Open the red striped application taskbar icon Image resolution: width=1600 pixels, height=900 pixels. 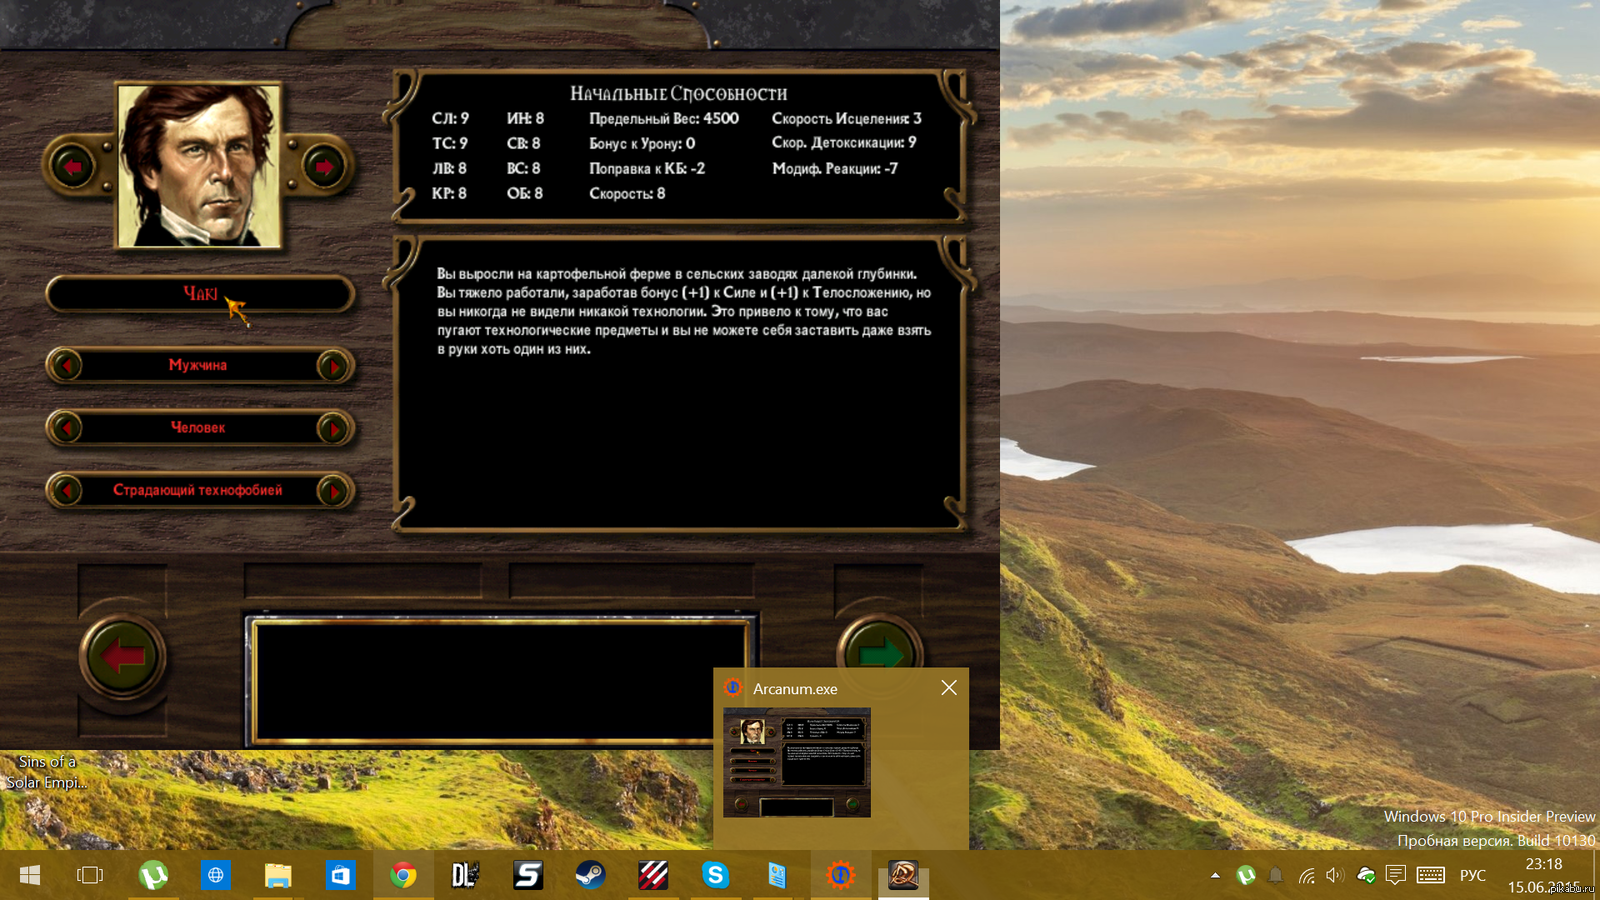653,875
